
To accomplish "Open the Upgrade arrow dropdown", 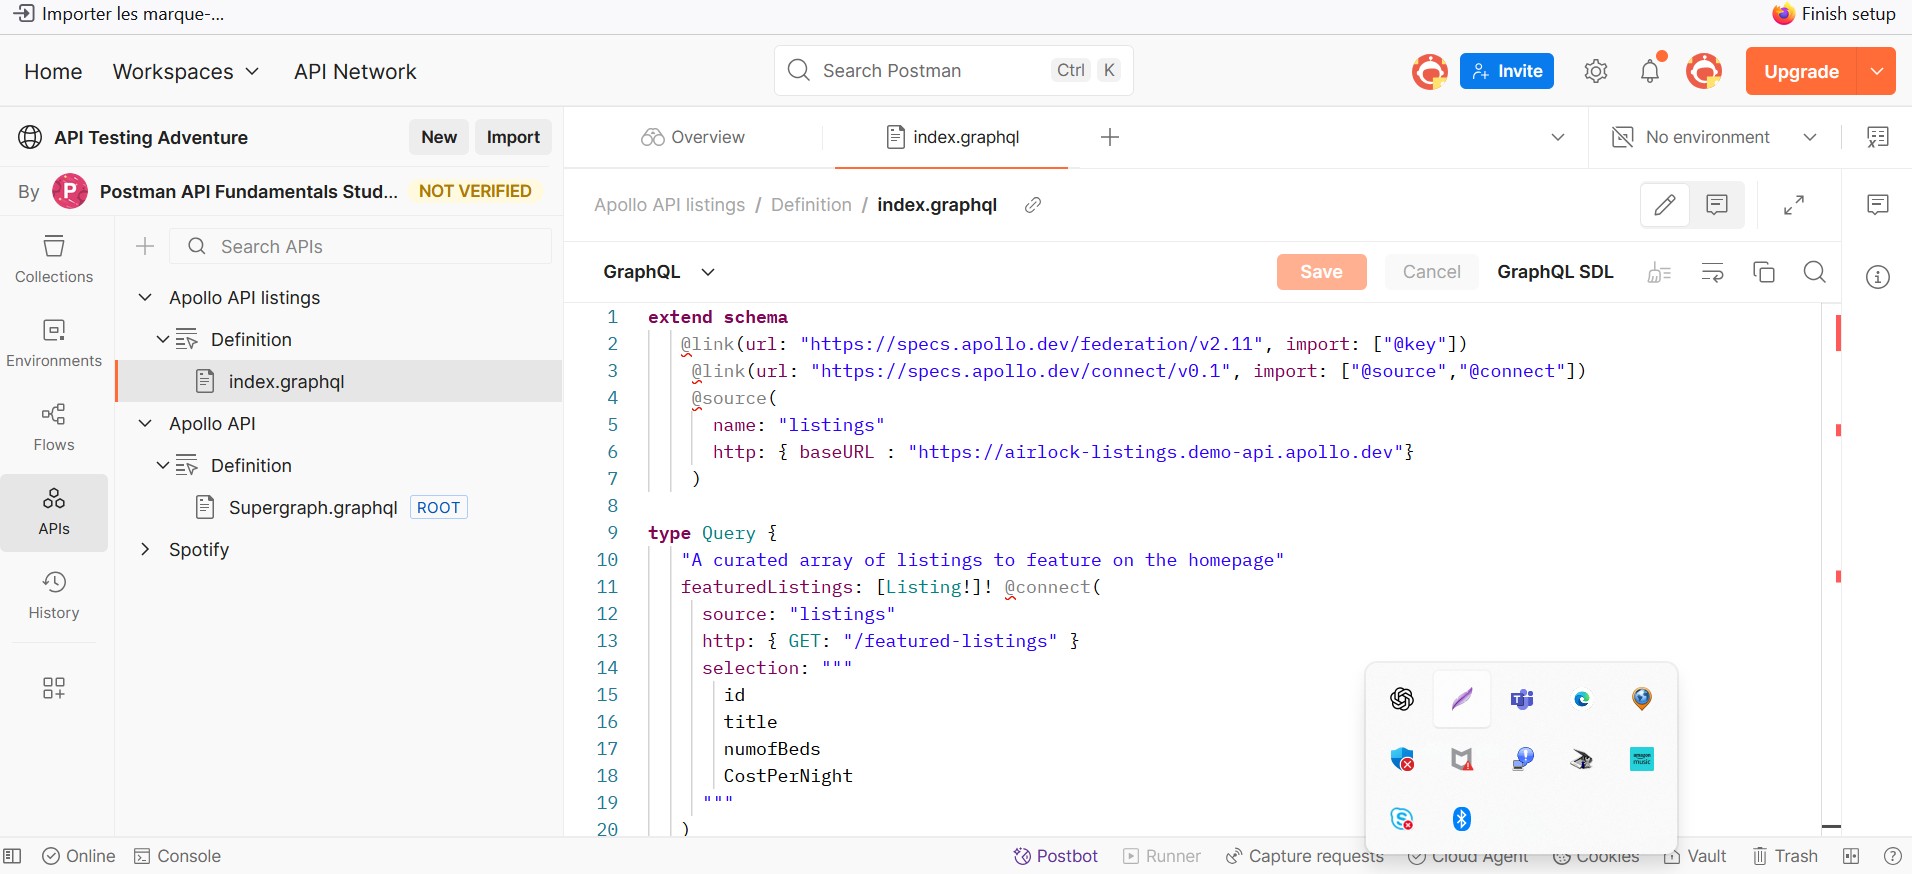I will (x=1877, y=71).
